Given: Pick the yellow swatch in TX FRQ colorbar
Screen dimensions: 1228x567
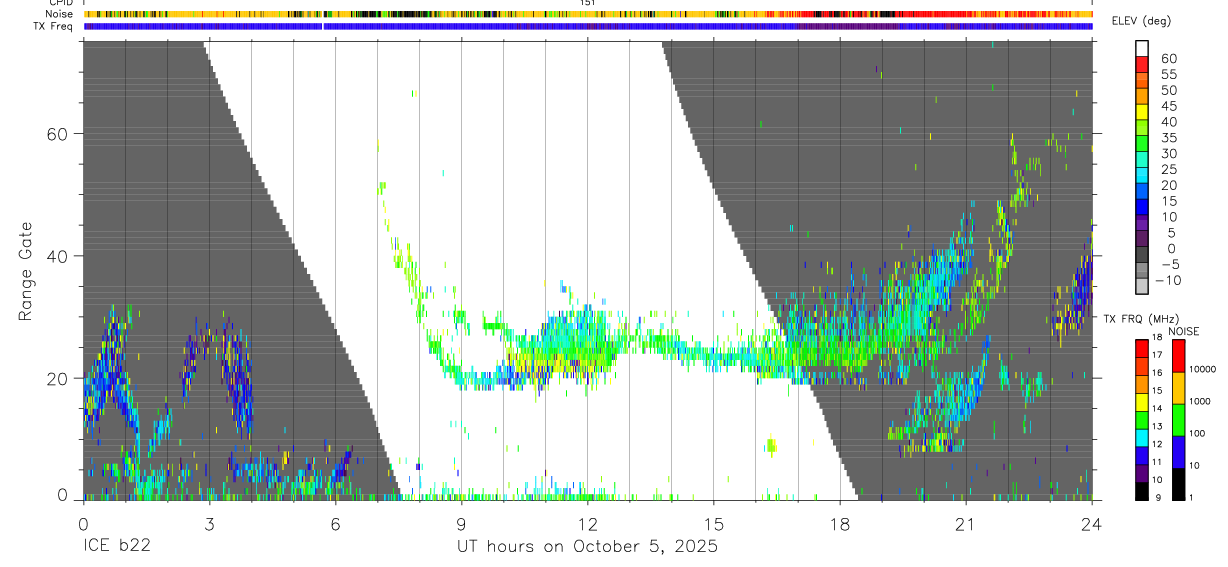Looking at the screenshot, I should (1142, 402).
